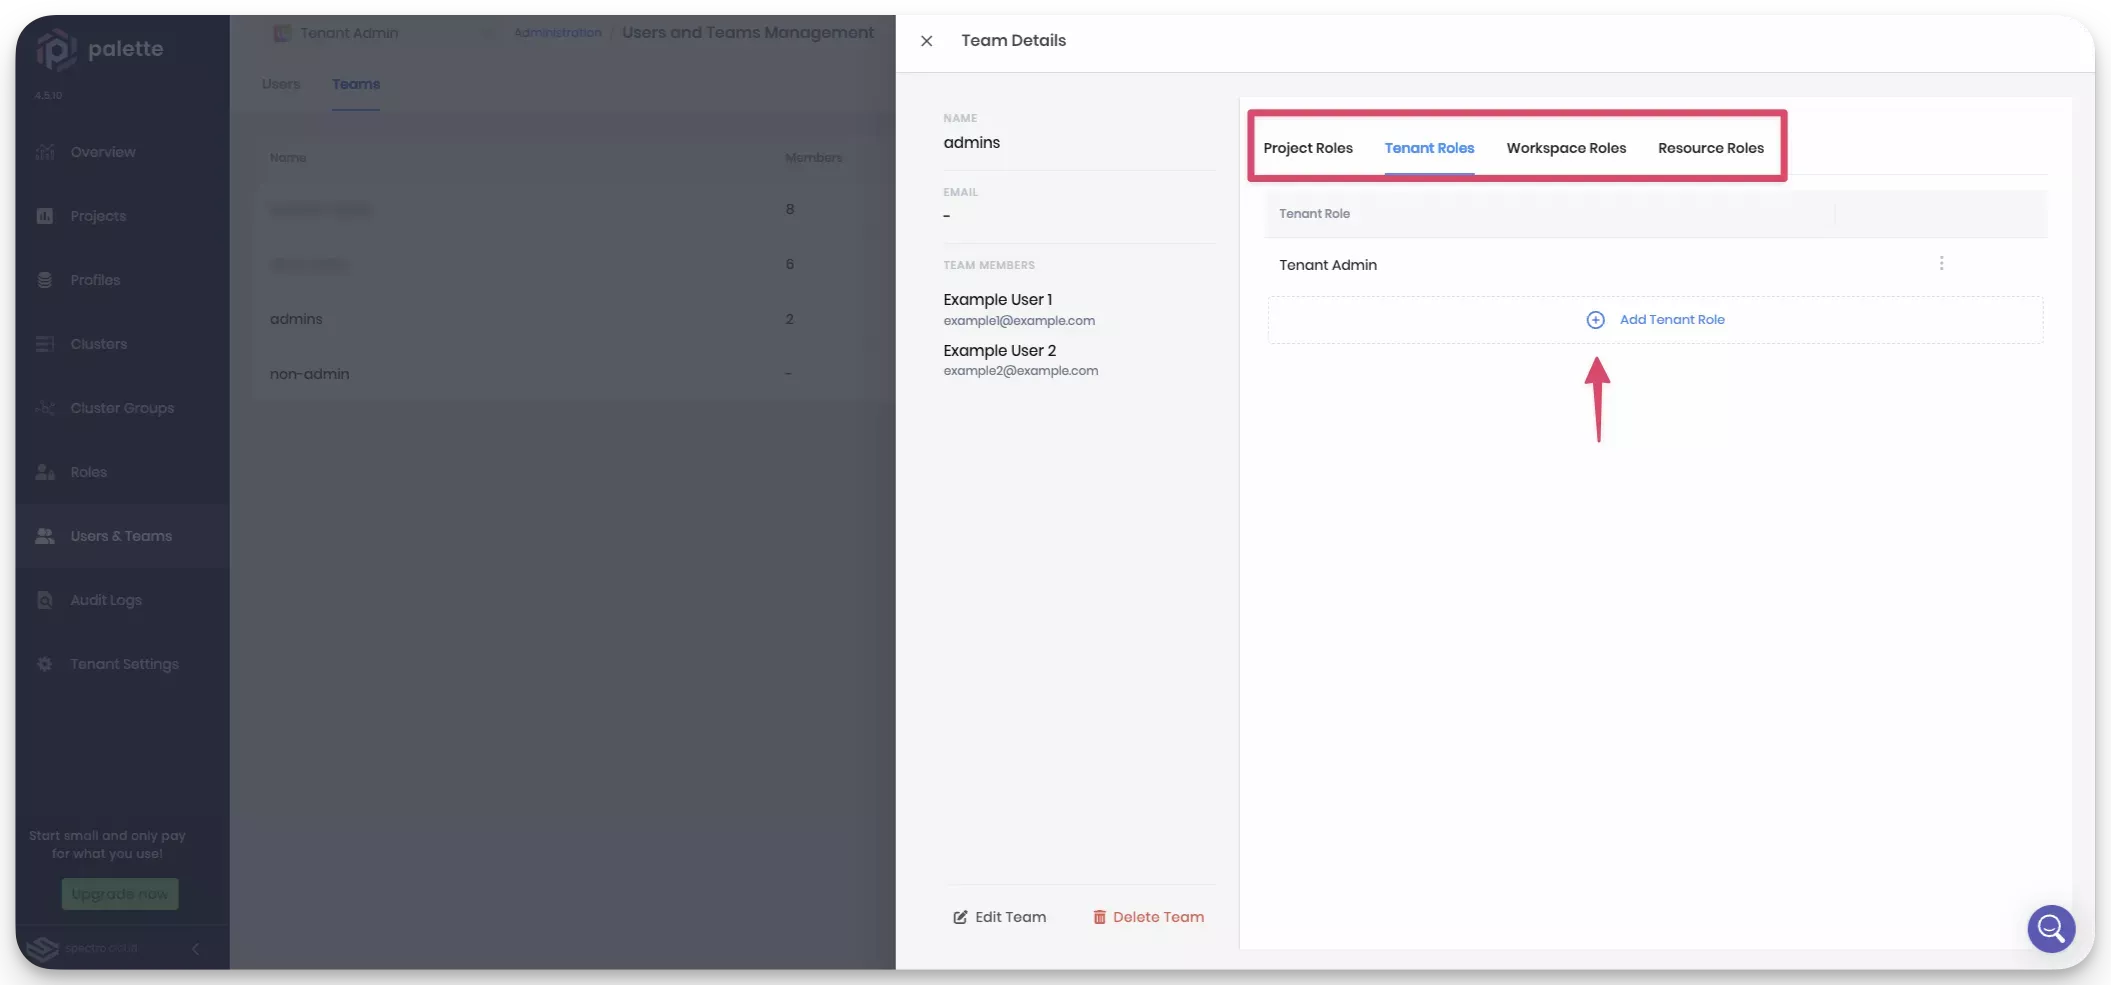Open Audit Logs in the sidebar

click(x=106, y=600)
